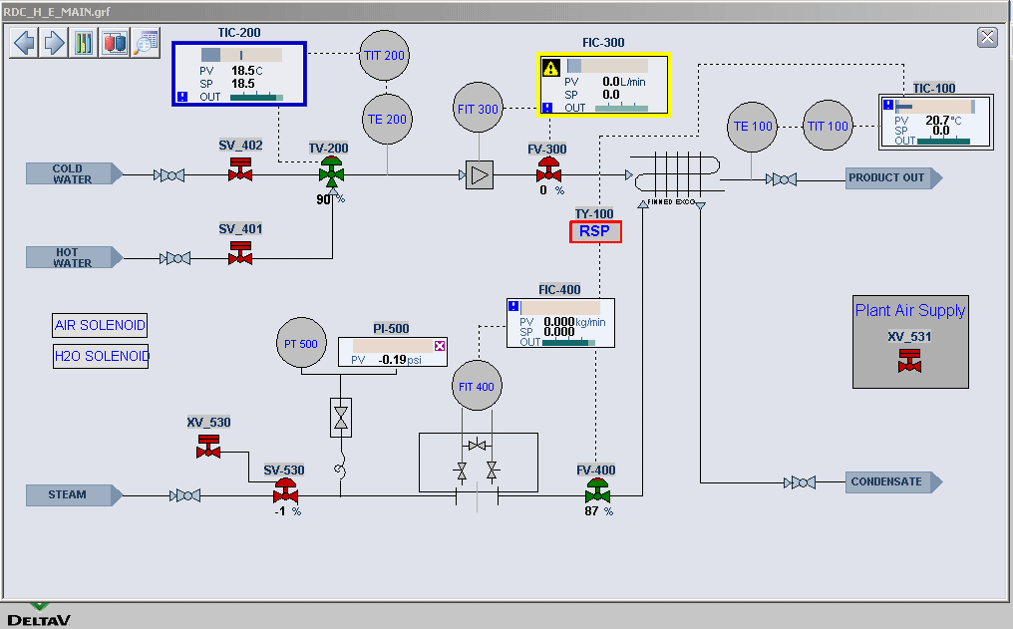Click the pump symbol after TE 200
1013x629 pixels.
point(480,176)
